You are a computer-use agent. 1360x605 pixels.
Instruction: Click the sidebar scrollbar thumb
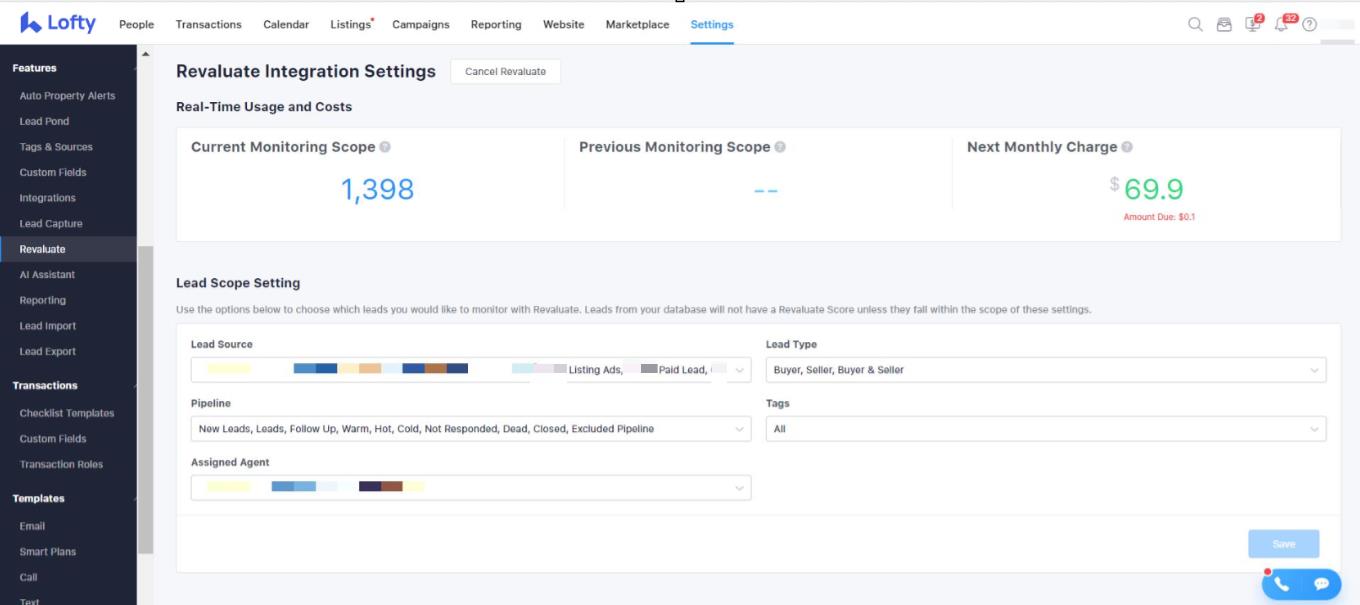coord(146,400)
